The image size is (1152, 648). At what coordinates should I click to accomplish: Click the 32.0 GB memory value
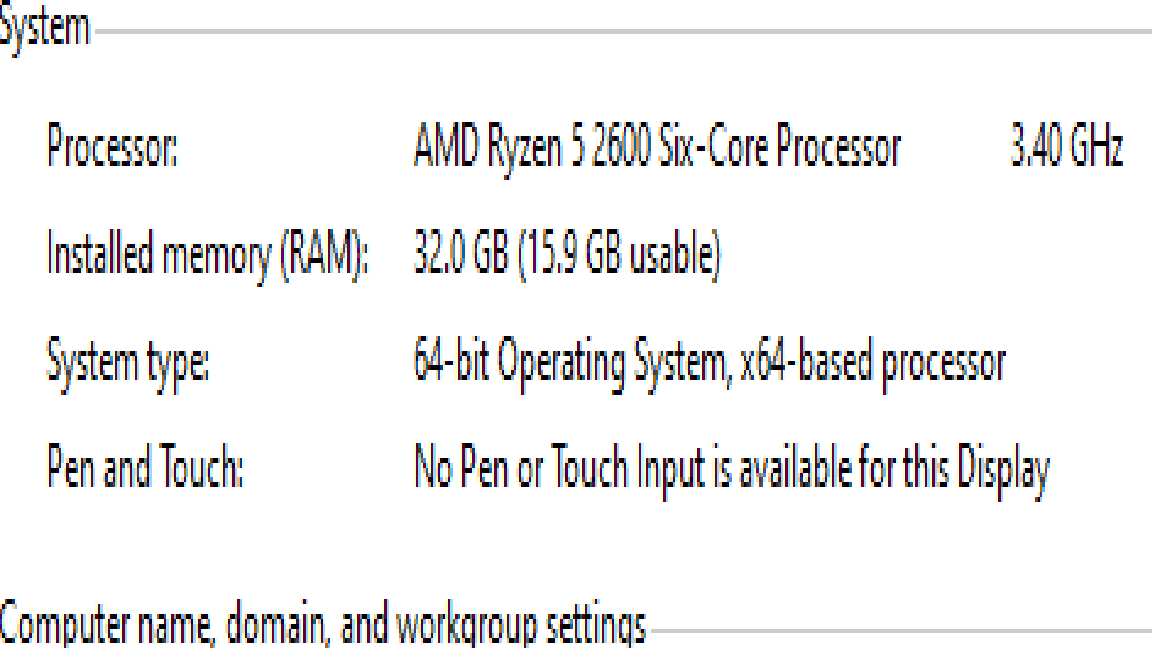click(461, 253)
